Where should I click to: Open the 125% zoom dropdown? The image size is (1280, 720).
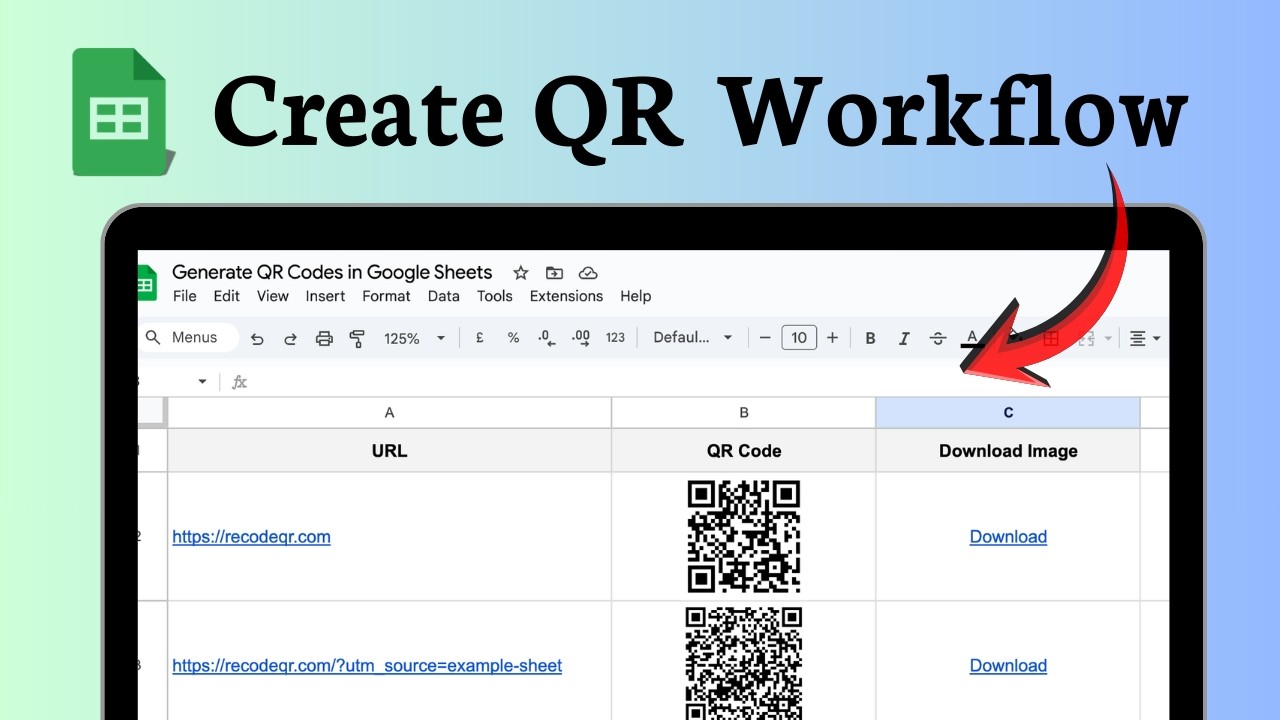(414, 338)
